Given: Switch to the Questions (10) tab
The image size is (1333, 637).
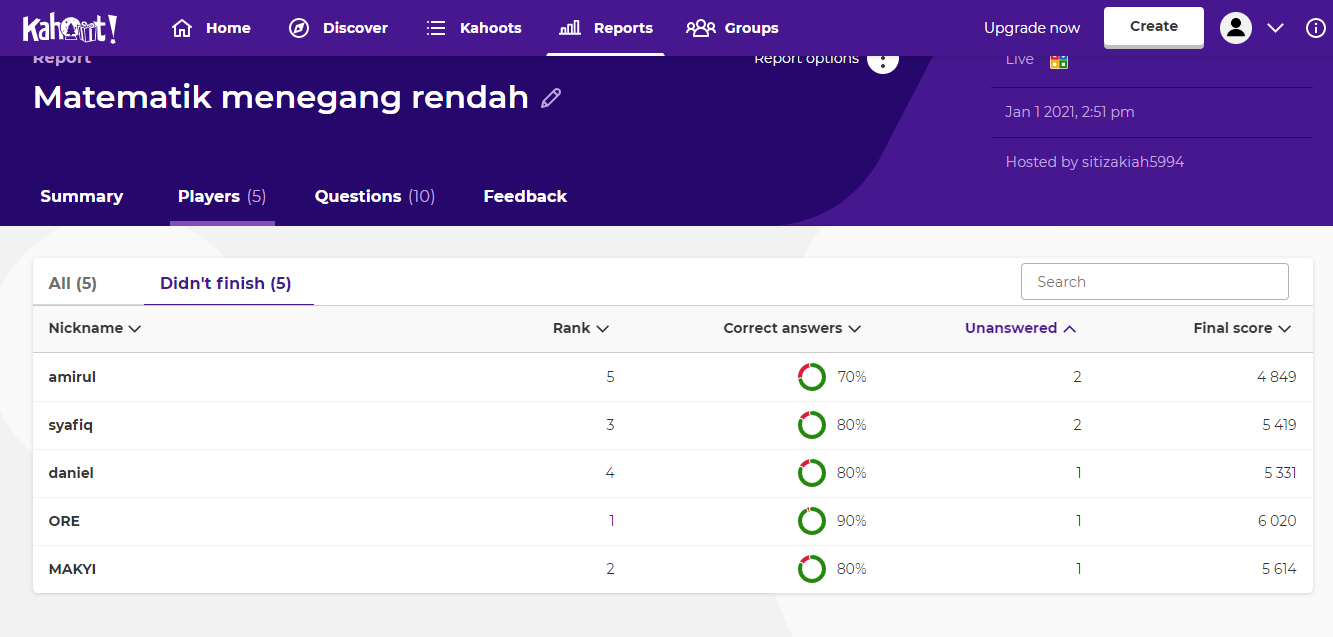Looking at the screenshot, I should pyautogui.click(x=375, y=196).
